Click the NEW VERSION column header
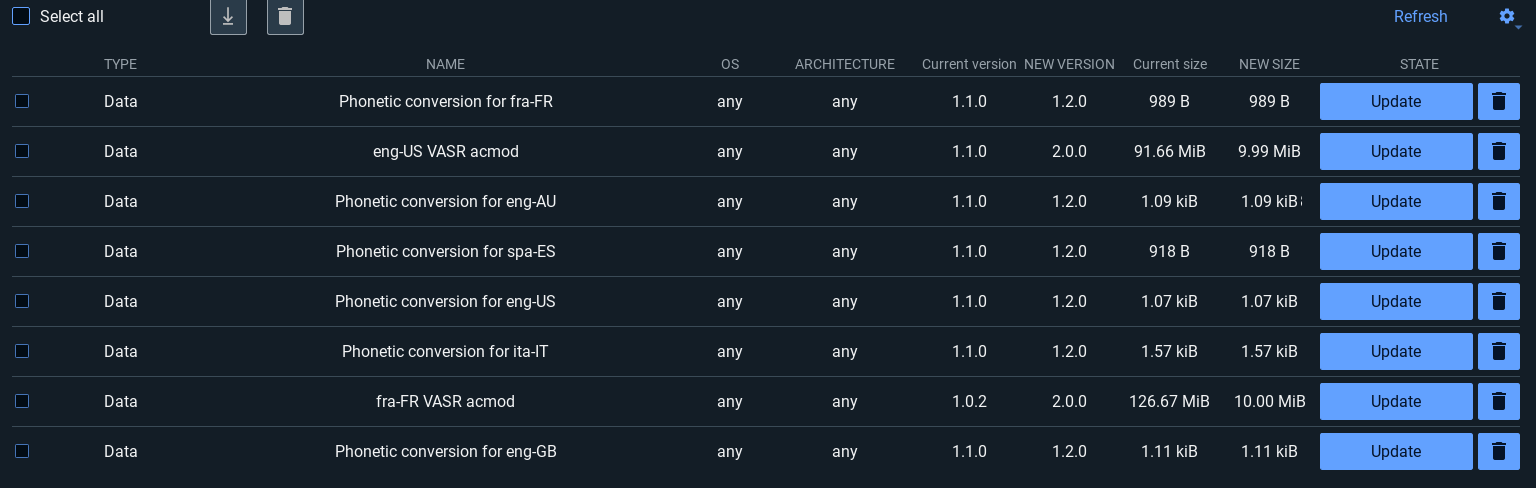The width and height of the screenshot is (1536, 488). click(1069, 64)
